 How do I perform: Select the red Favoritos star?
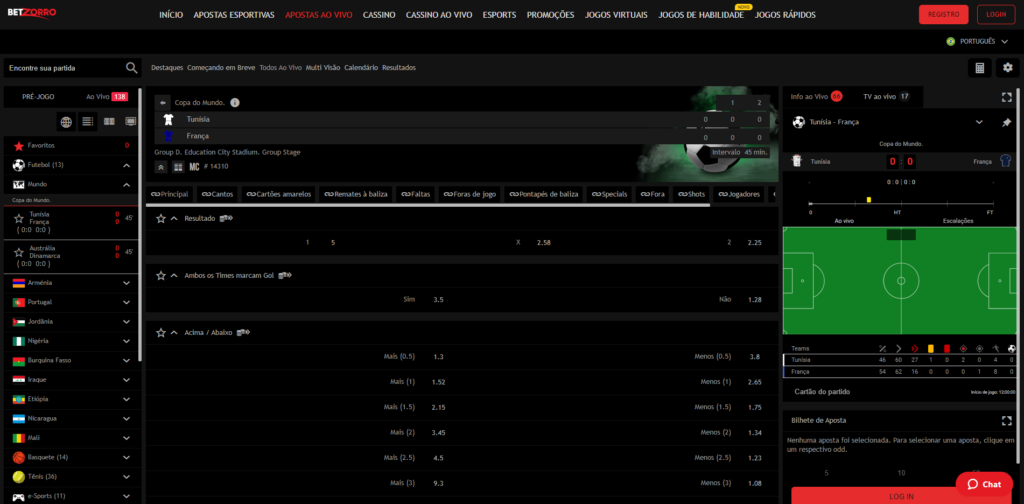click(18, 146)
